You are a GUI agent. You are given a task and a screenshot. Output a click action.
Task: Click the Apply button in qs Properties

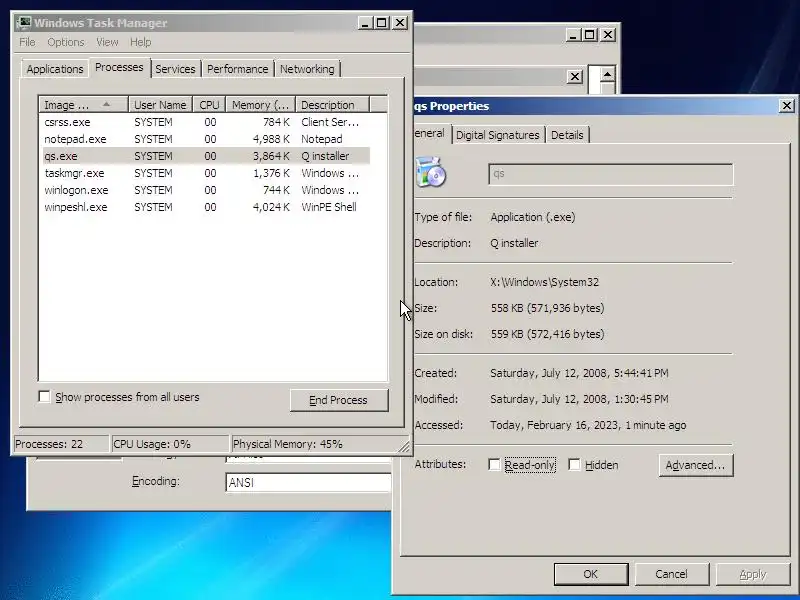753,574
